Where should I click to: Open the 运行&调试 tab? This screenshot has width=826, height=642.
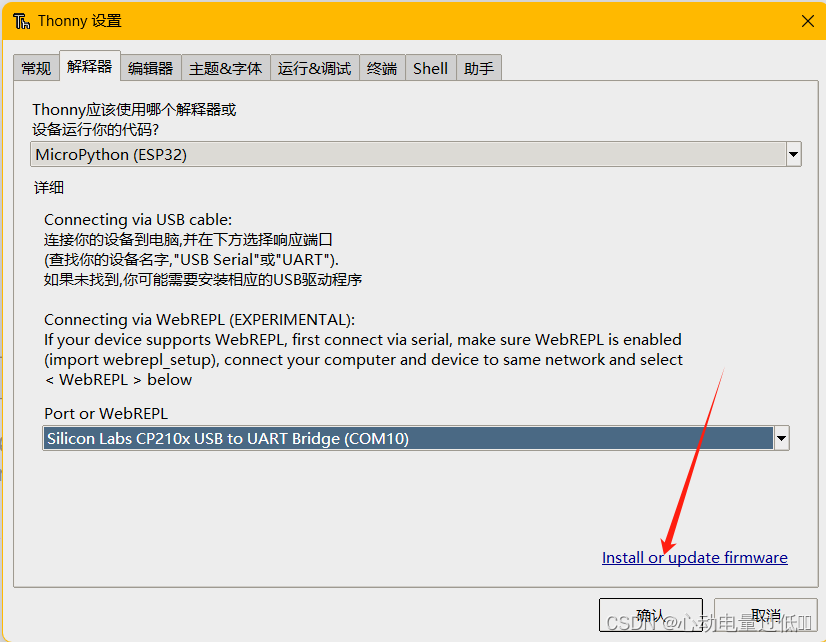coord(314,68)
